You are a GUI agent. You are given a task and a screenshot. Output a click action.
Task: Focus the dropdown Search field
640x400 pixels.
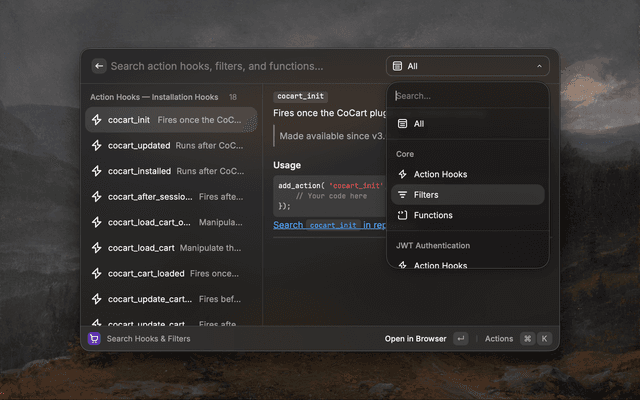[467, 96]
